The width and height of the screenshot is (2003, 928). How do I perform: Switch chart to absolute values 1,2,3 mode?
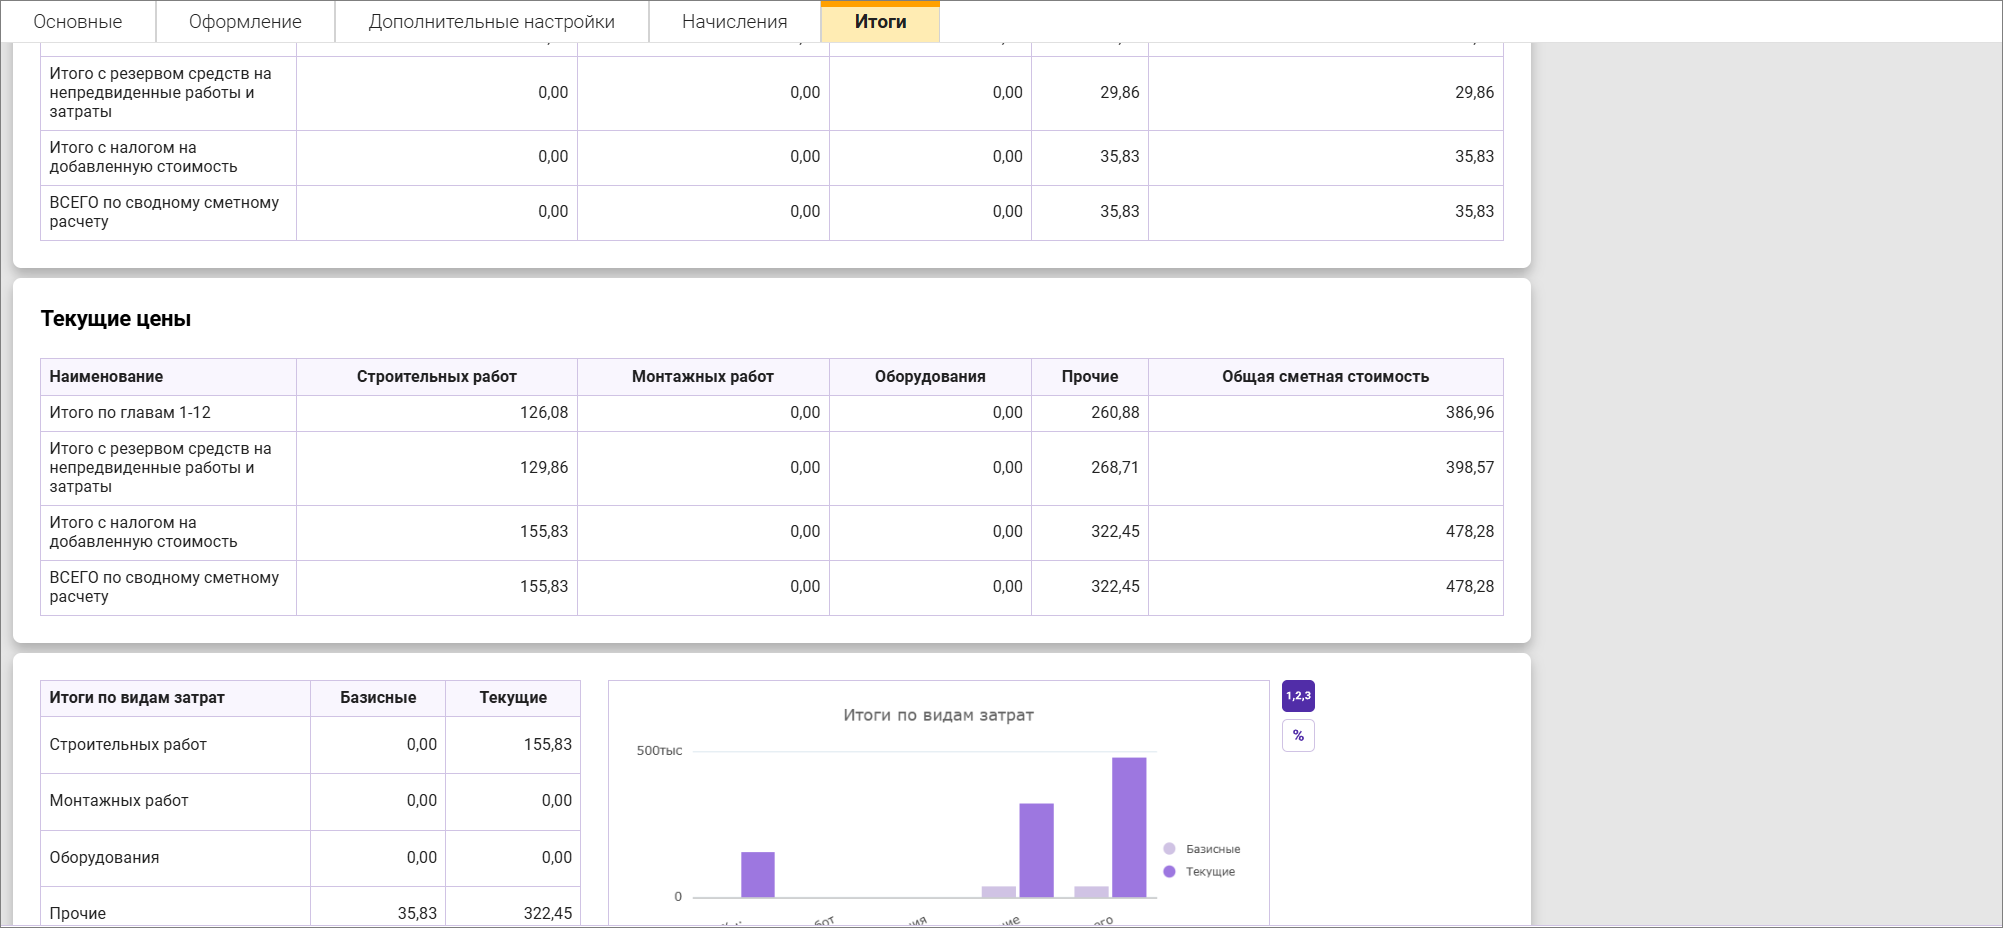coord(1298,696)
